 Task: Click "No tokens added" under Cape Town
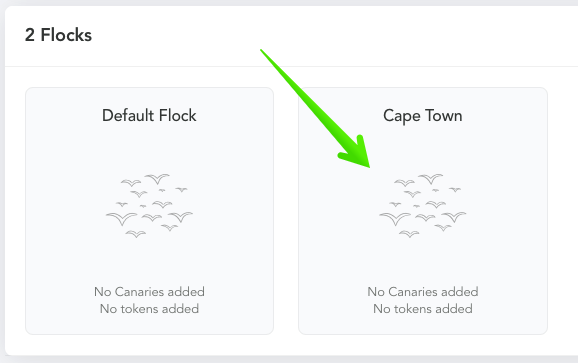click(x=423, y=308)
